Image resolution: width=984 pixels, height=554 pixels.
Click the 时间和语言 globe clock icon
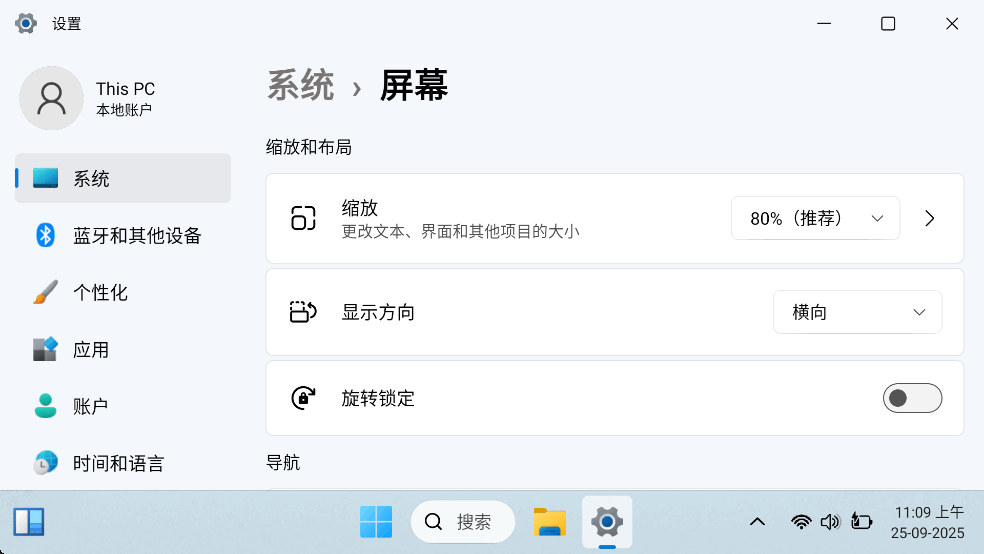45,463
